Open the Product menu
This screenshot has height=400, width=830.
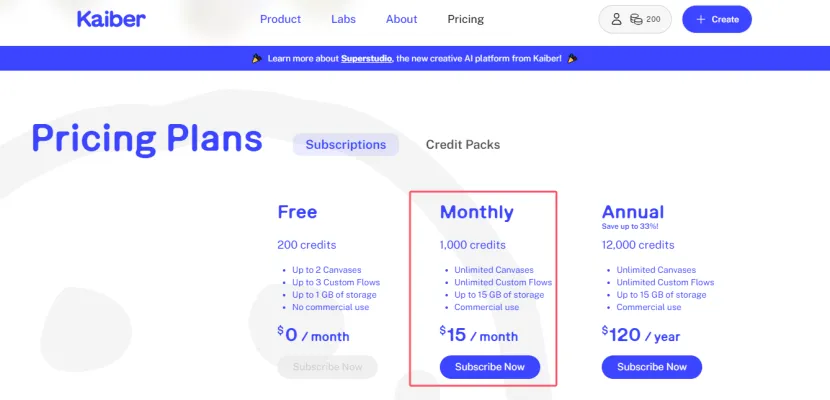(x=280, y=19)
